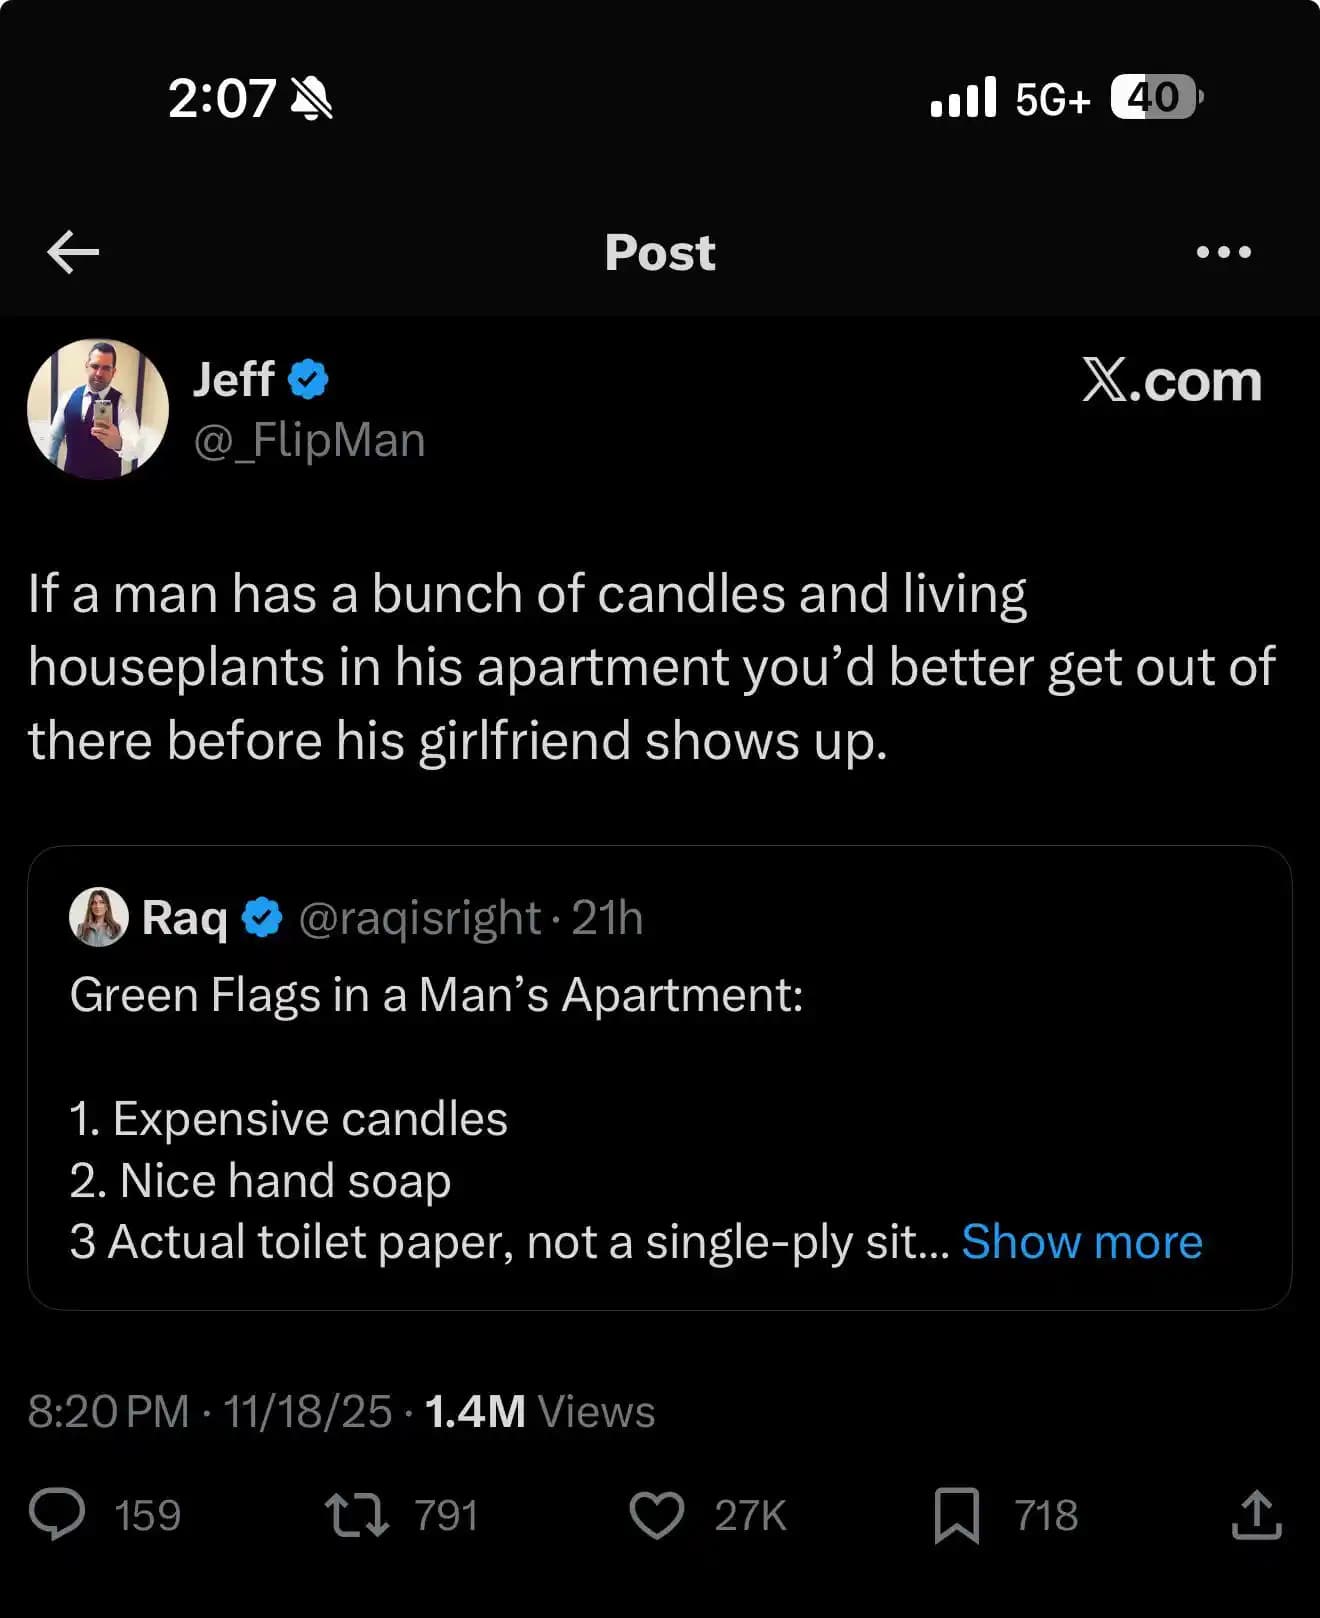Open the three-dot more options menu
Screen dimensions: 1320x1618
click(x=1223, y=252)
